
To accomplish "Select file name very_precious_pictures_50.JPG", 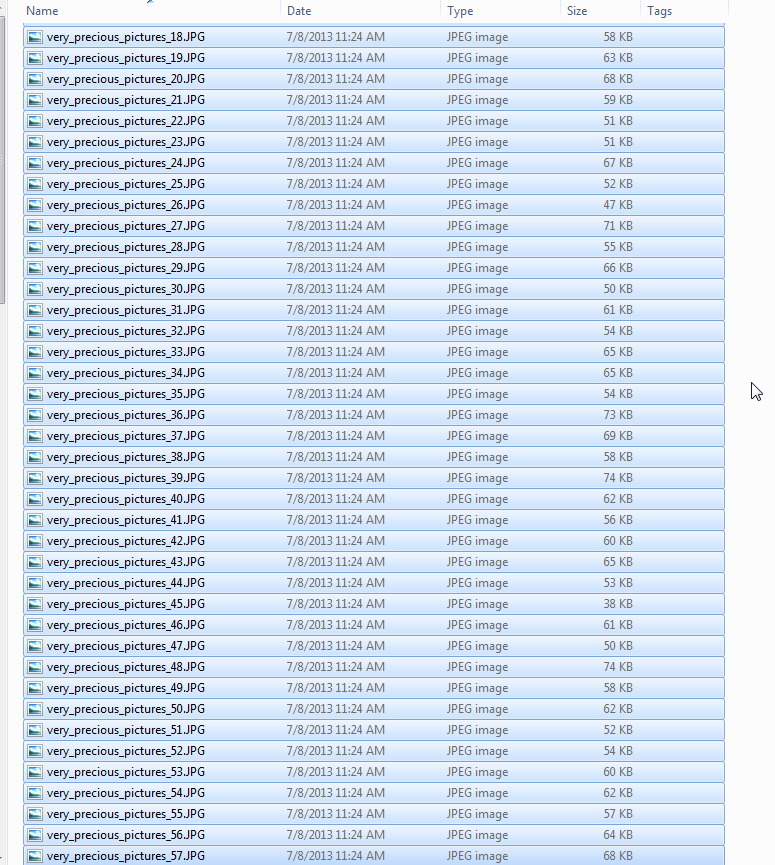I will tap(126, 709).
